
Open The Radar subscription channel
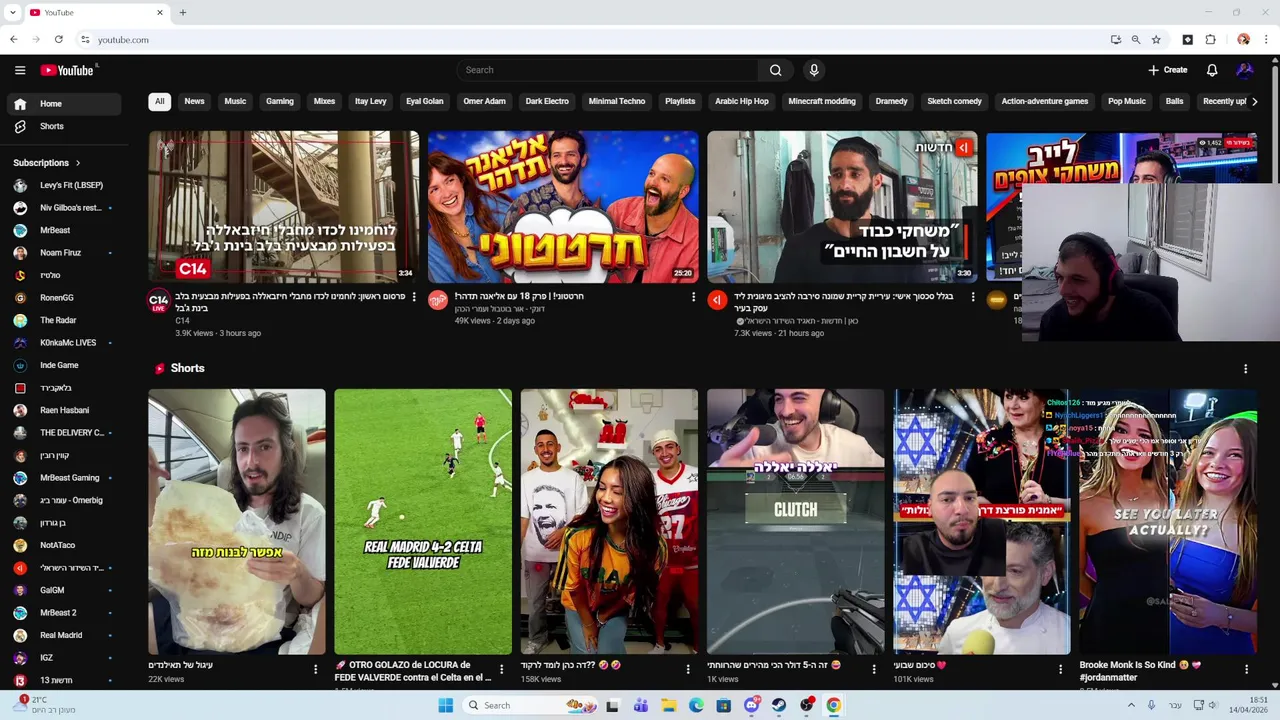click(64, 320)
